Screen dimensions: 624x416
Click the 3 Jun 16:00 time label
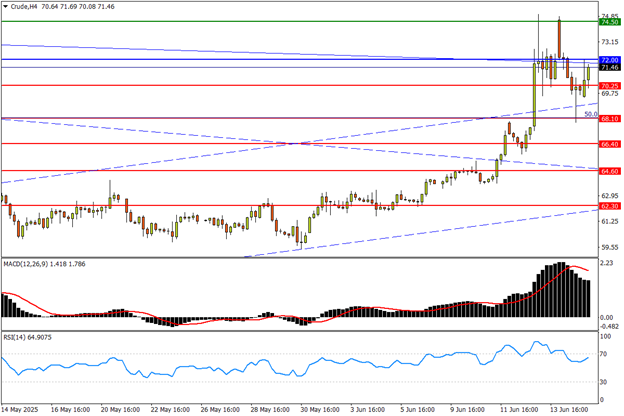[x=367, y=410]
